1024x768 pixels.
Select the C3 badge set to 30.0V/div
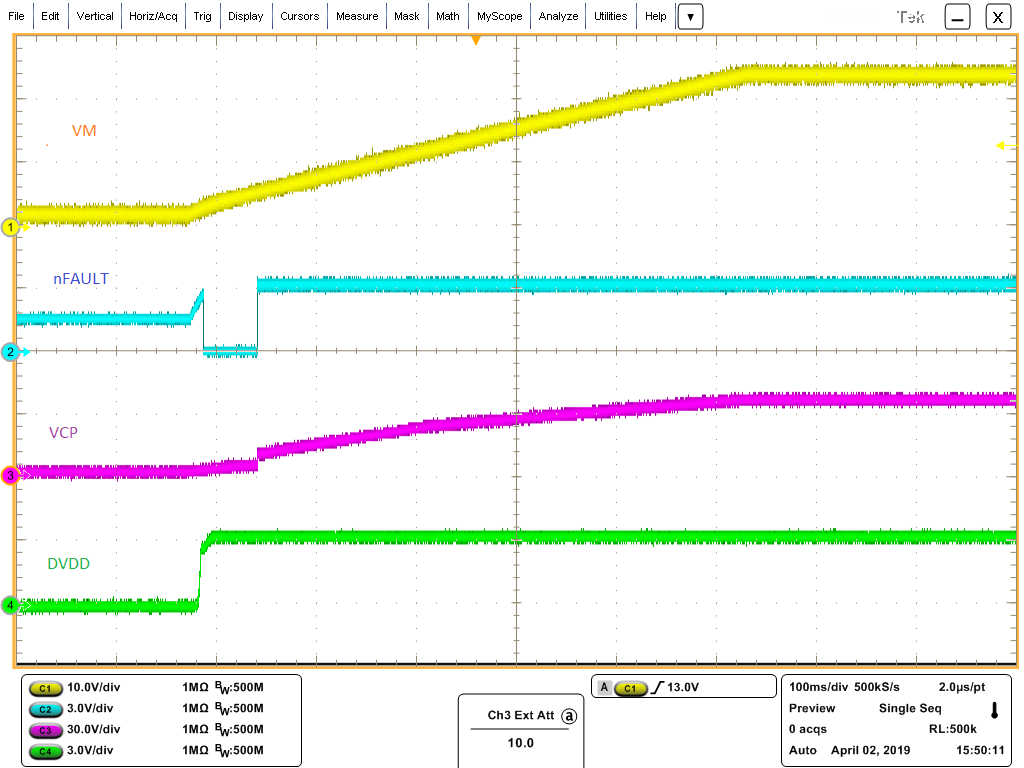pos(44,729)
